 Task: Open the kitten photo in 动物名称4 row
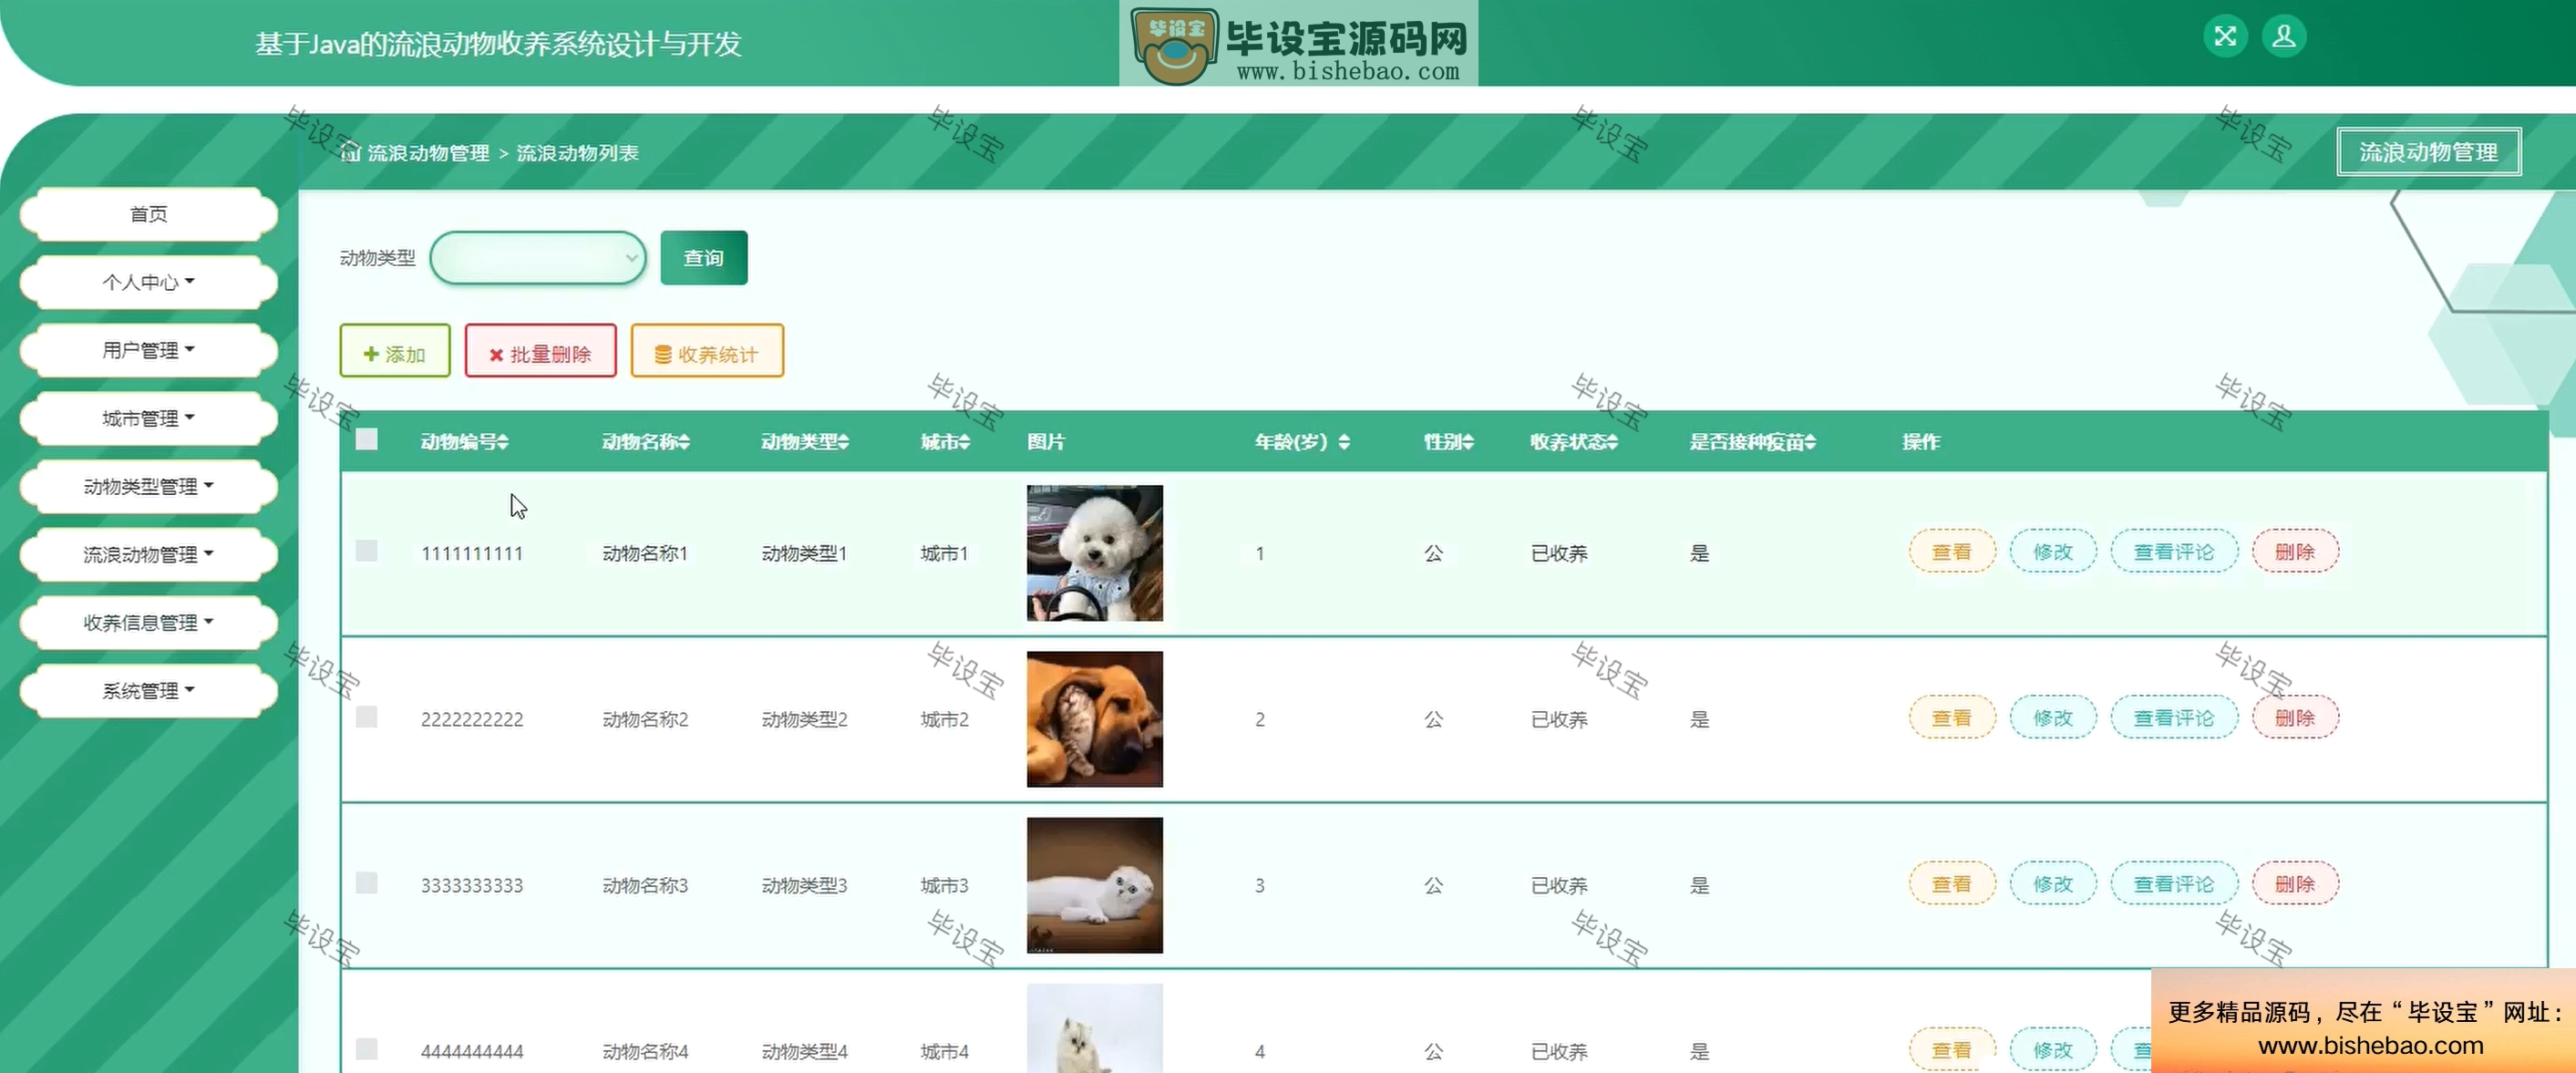1095,1028
